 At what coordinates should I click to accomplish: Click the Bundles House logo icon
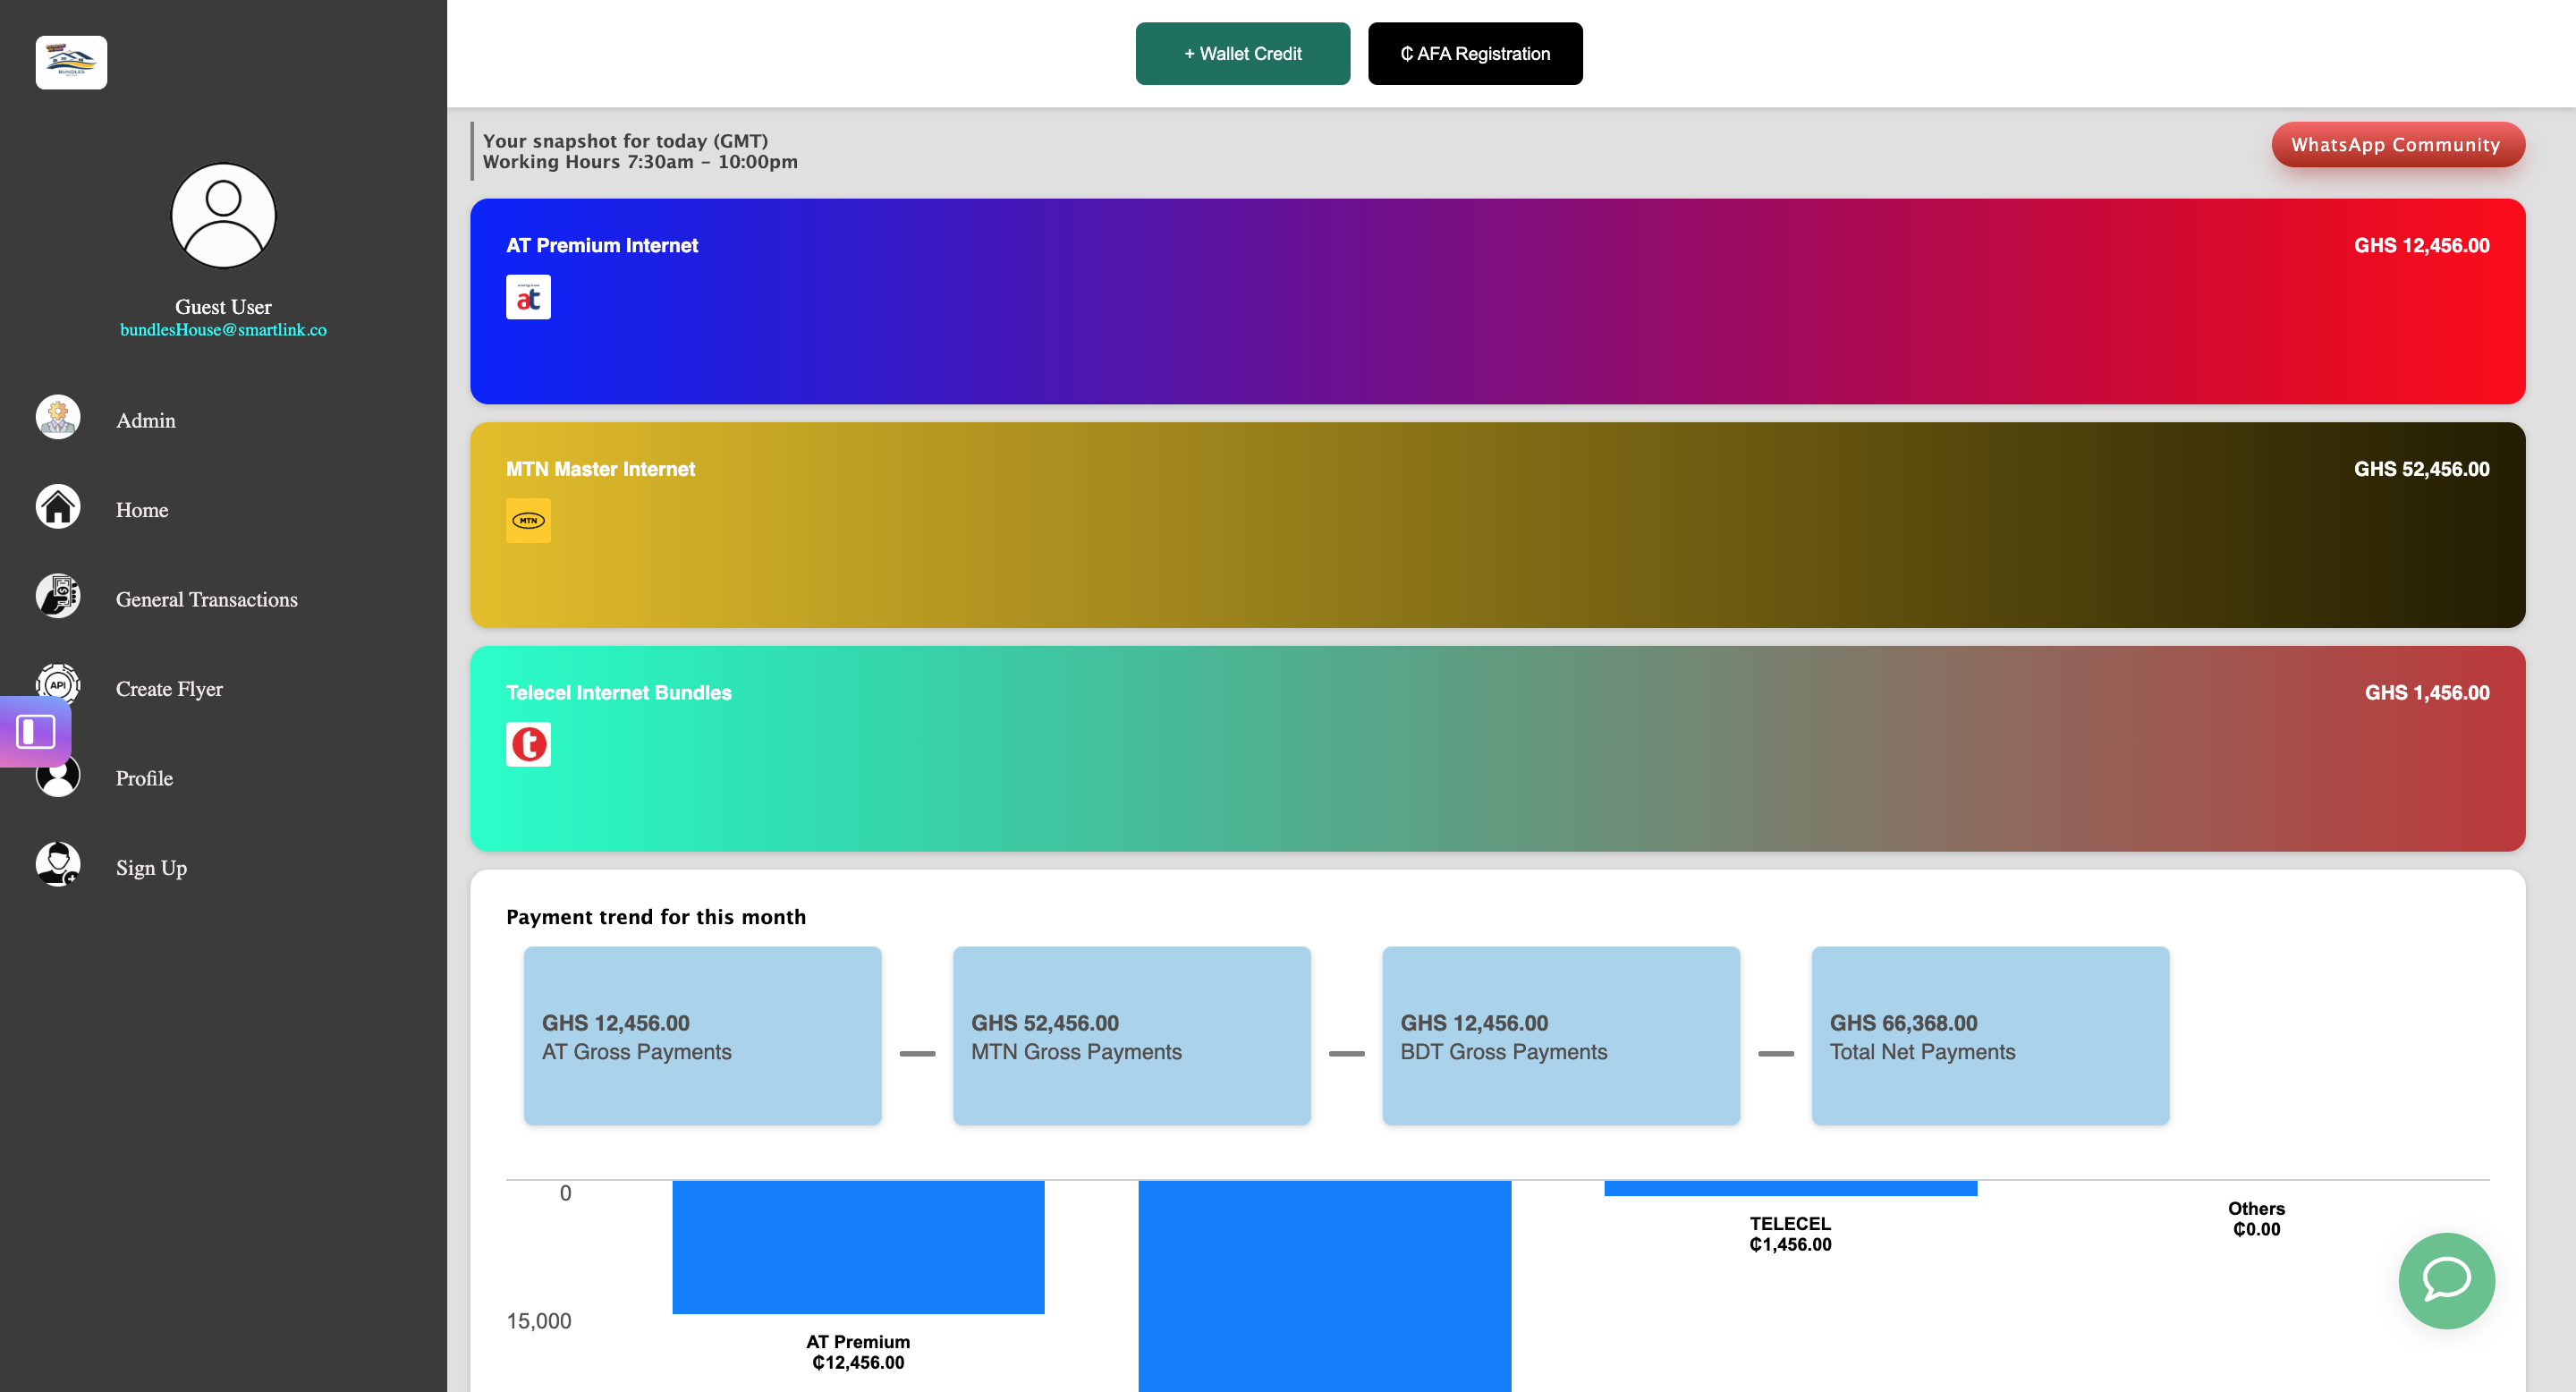click(71, 63)
